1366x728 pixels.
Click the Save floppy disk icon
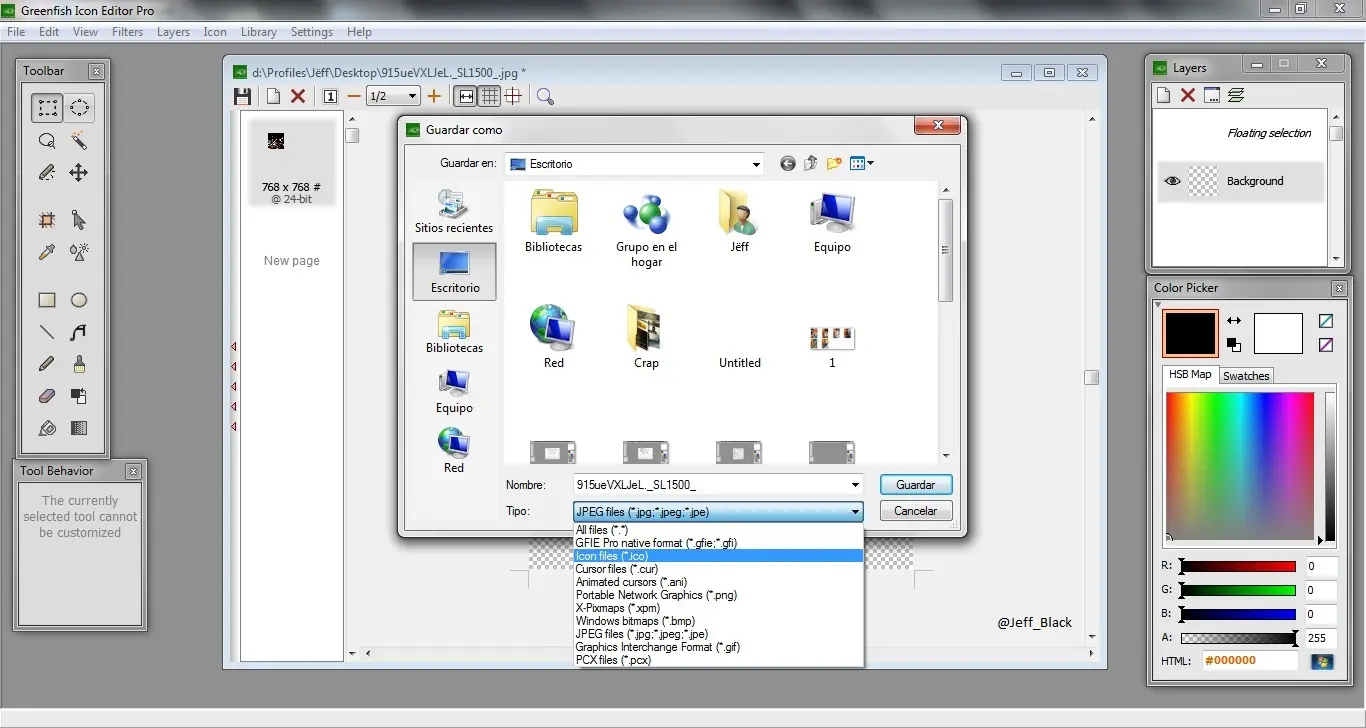pyautogui.click(x=242, y=96)
